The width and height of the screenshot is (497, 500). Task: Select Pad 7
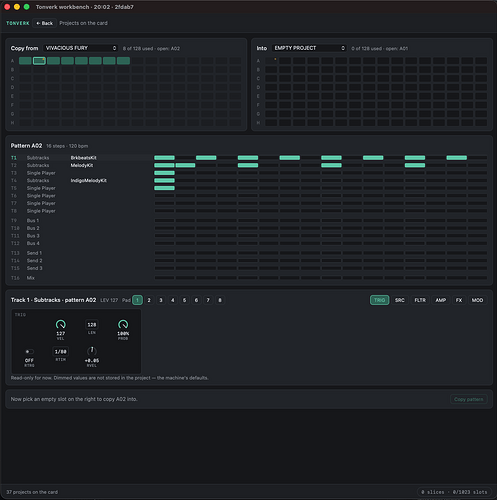208,300
